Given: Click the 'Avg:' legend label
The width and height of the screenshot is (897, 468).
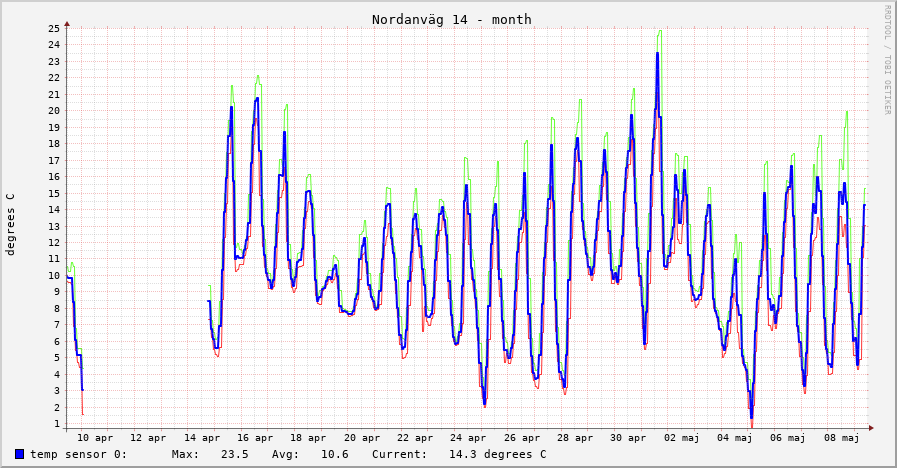Looking at the screenshot, I should pos(285,454).
